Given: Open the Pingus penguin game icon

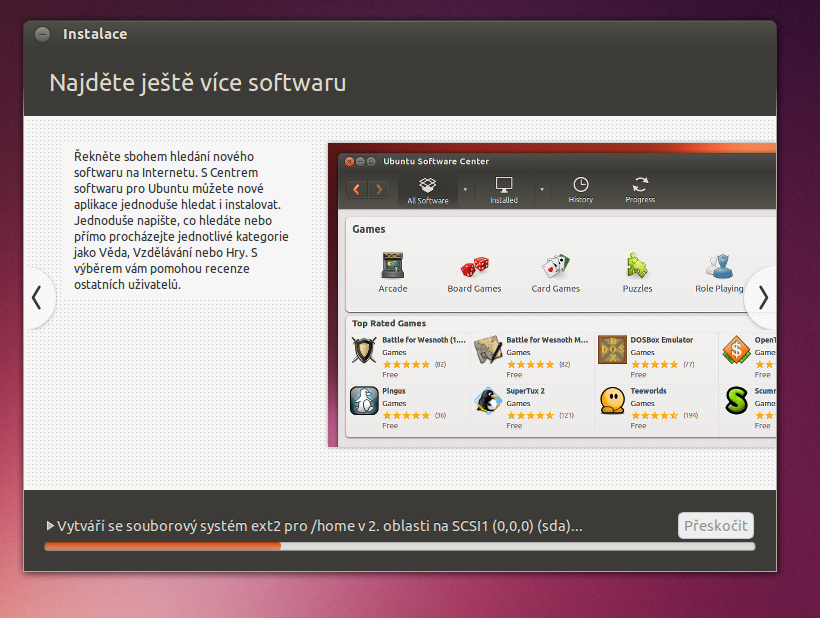Looking at the screenshot, I should 364,401.
